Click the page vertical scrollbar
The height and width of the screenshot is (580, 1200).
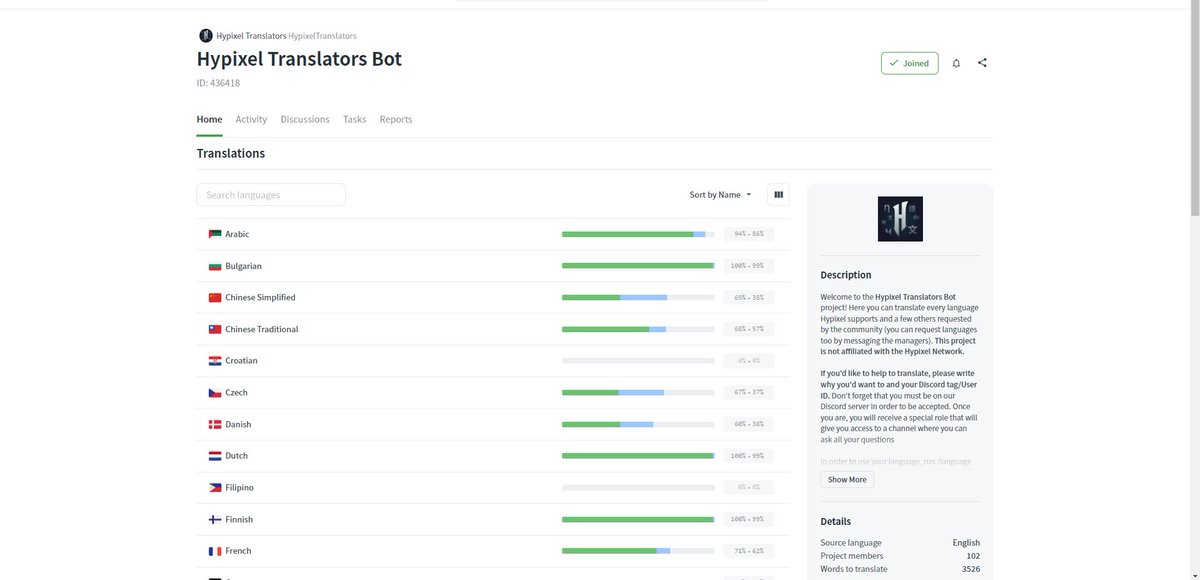[1194, 110]
